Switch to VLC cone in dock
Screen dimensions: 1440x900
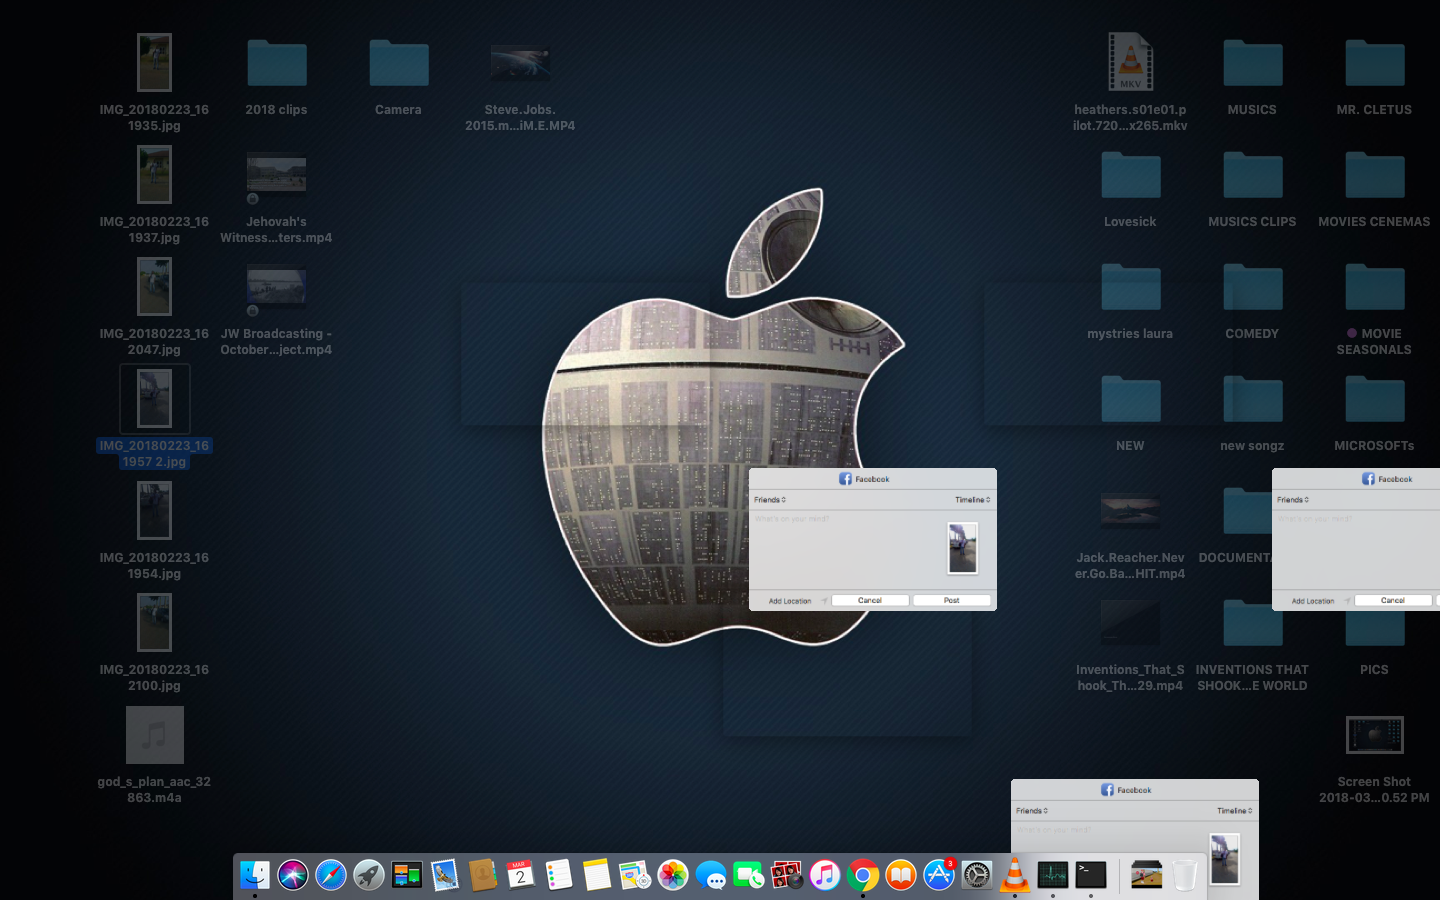[x=1015, y=875]
